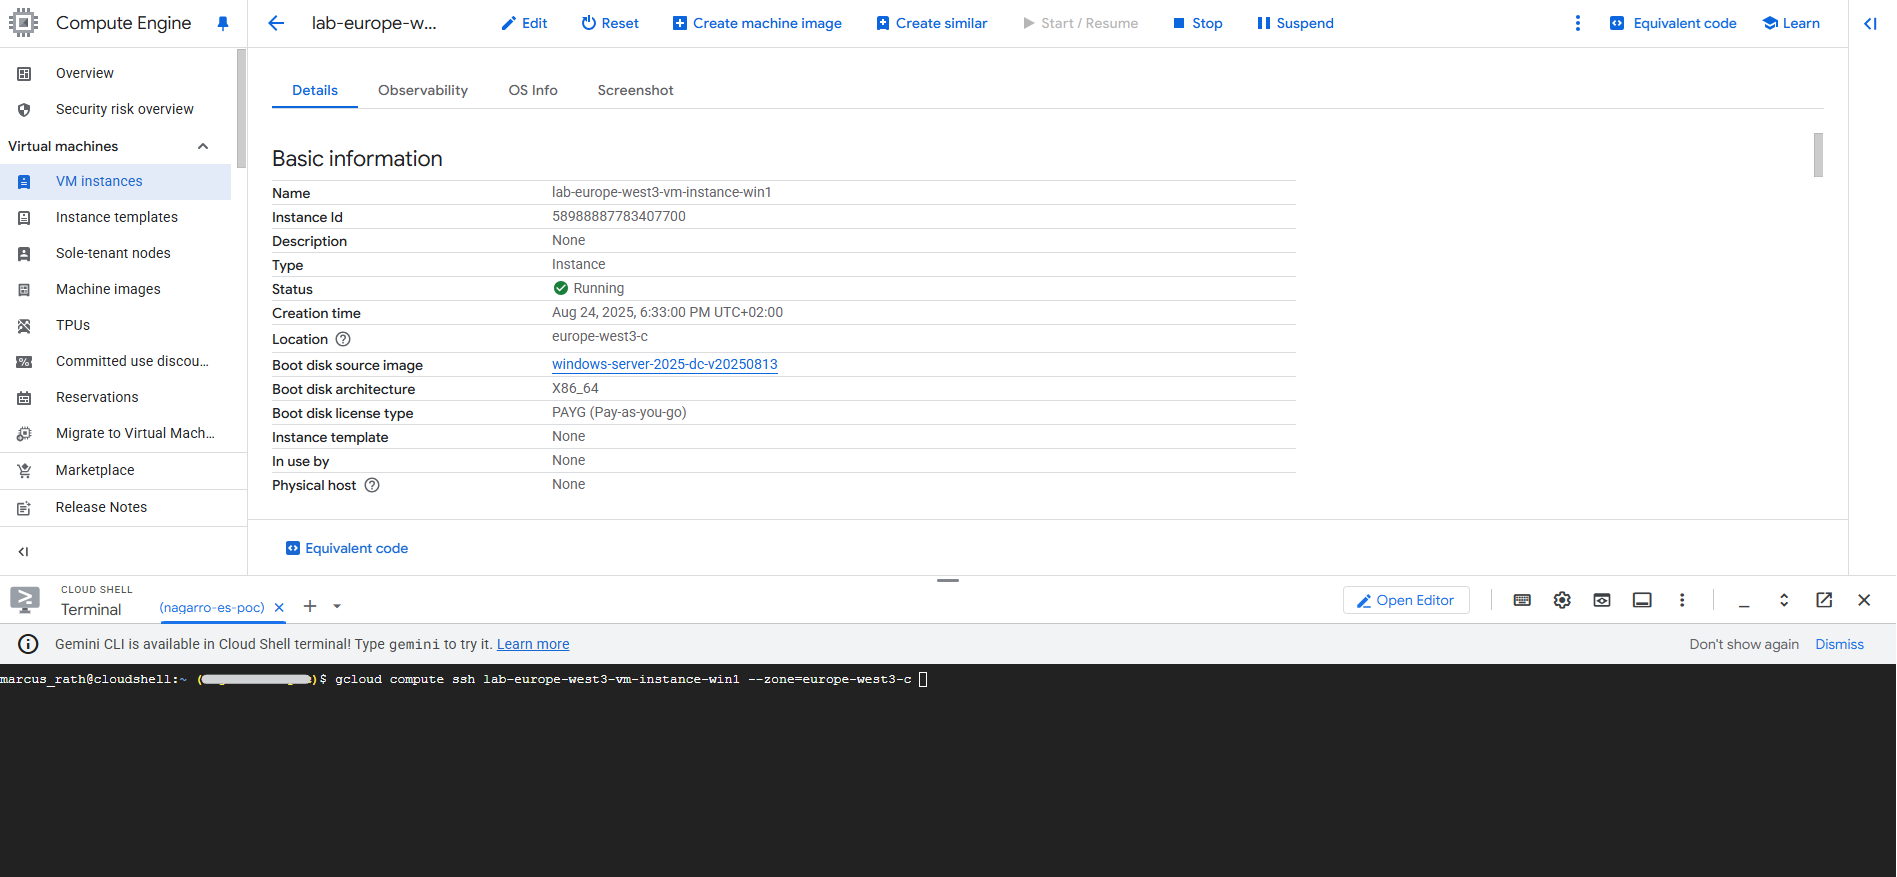Viewport: 1897px width, 877px height.
Task: Click Don't show again
Action: [x=1744, y=644]
